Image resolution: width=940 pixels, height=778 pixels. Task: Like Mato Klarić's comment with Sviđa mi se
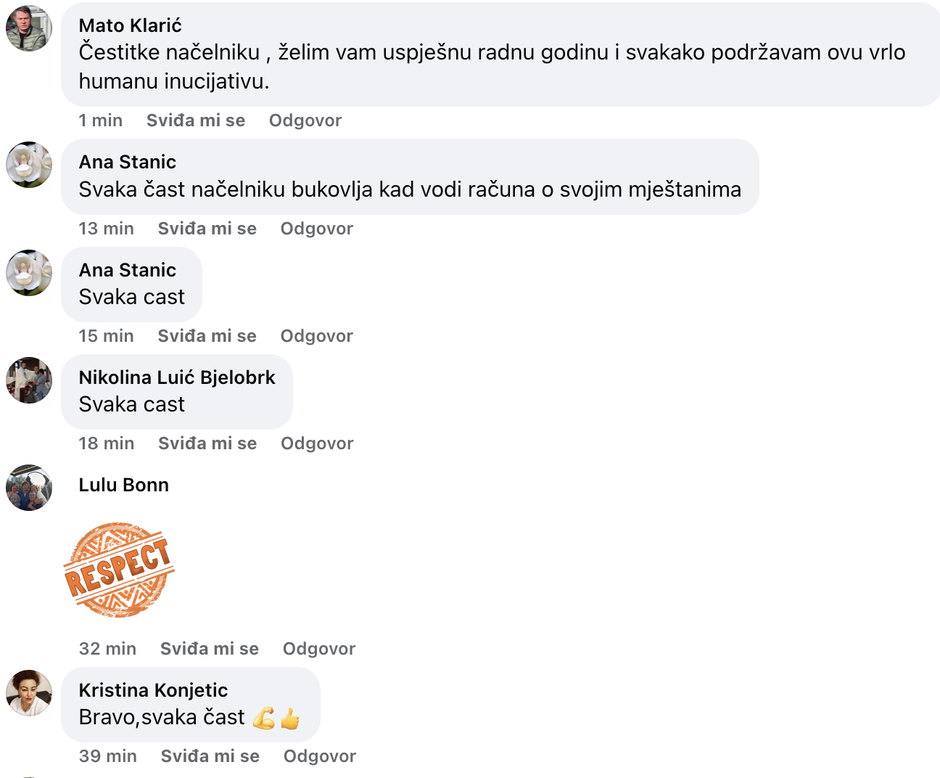195,120
